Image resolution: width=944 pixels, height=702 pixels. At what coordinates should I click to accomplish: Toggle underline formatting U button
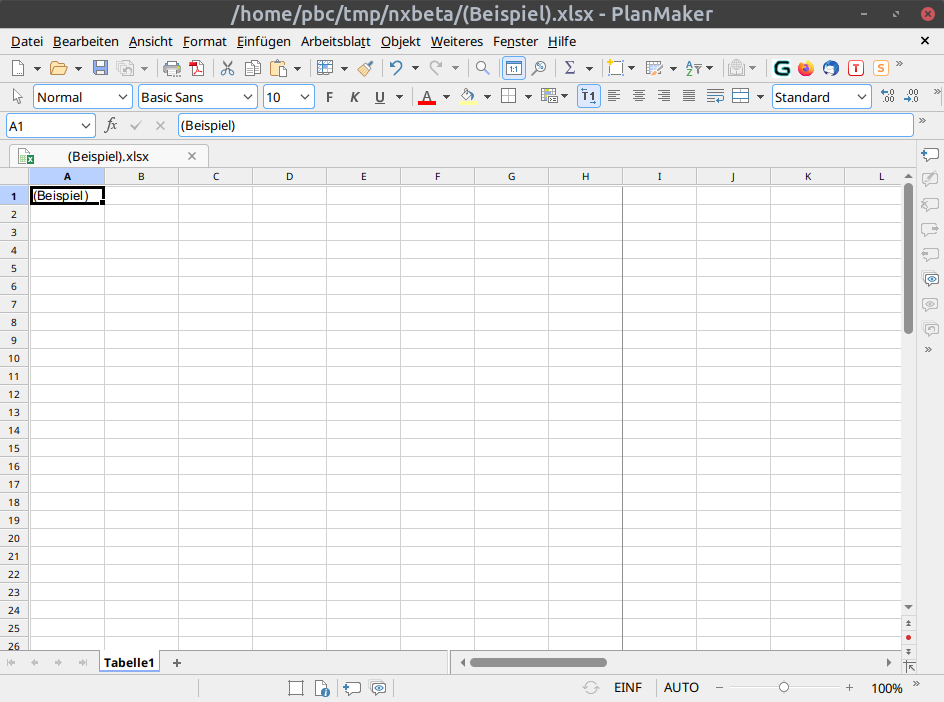[x=380, y=98]
